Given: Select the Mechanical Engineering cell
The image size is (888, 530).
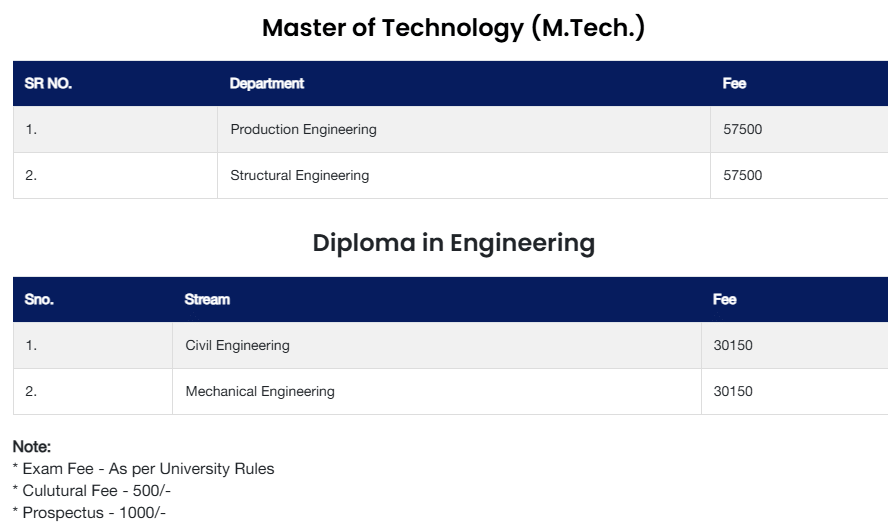Looking at the screenshot, I should [x=260, y=392].
